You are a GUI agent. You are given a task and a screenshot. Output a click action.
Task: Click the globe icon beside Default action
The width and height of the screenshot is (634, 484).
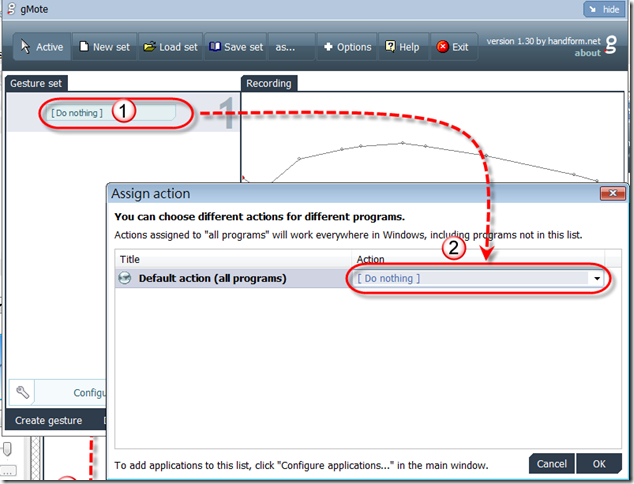click(x=125, y=278)
